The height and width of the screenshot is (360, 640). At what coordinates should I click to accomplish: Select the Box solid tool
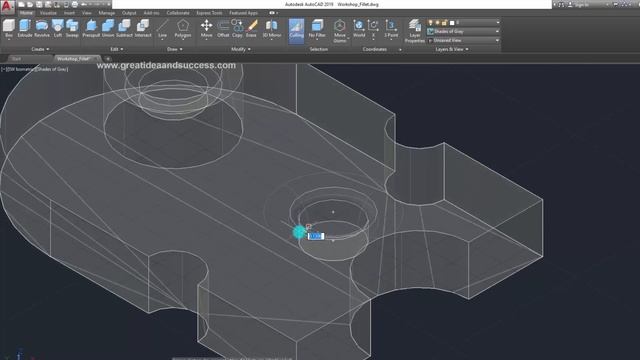pyautogui.click(x=9, y=28)
